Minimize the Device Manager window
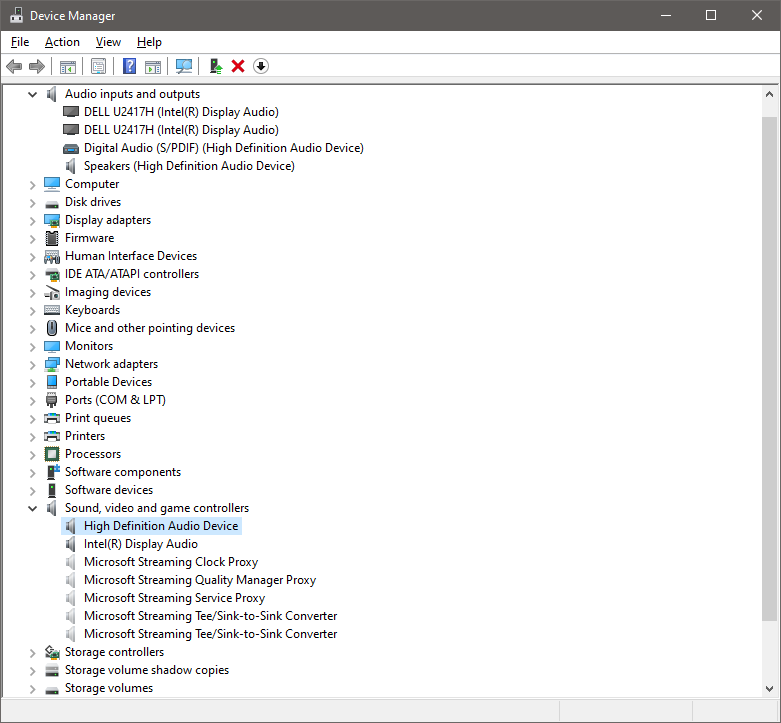 tap(666, 15)
